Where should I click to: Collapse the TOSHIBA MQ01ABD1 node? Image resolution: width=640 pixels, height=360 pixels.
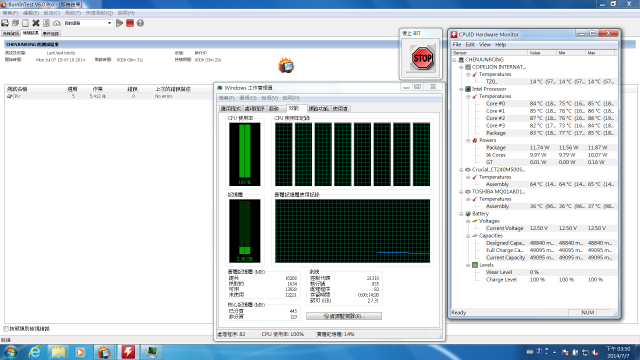pos(461,192)
